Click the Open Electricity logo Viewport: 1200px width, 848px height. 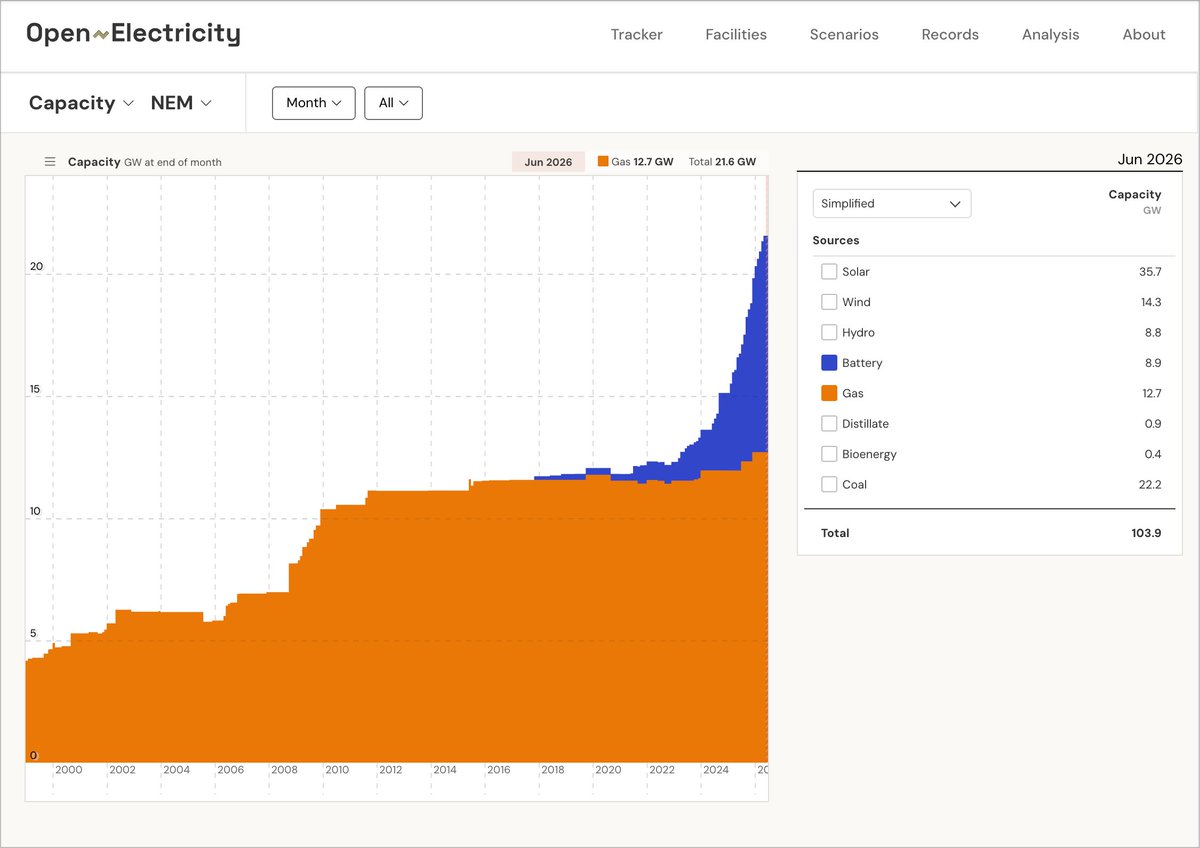point(133,34)
